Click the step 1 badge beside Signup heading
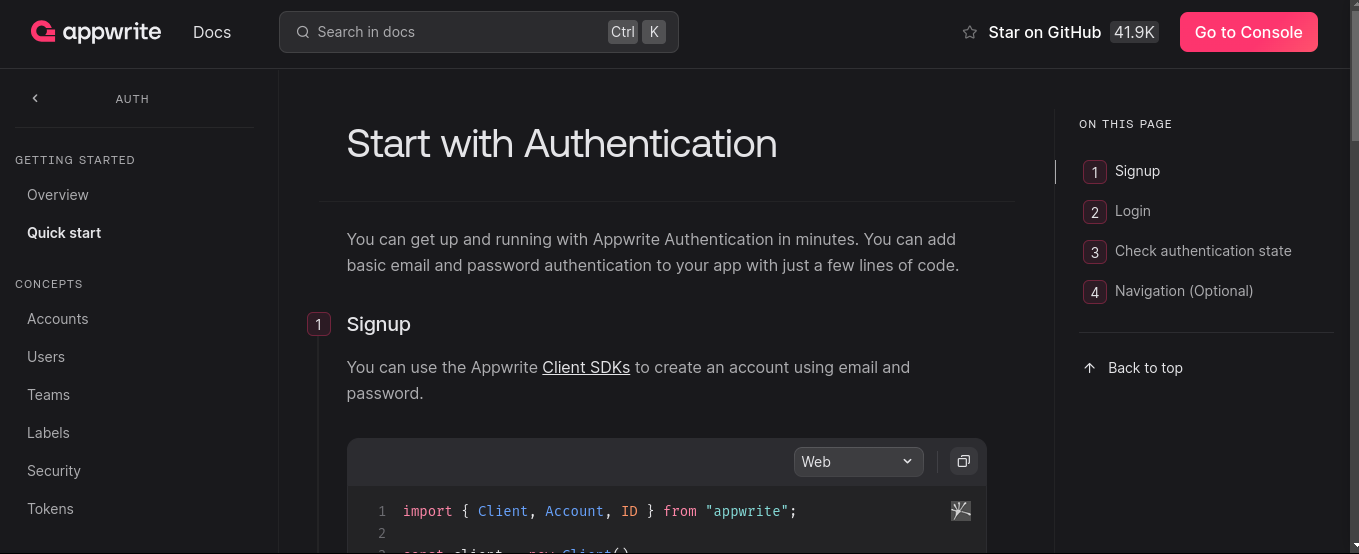1359x554 pixels. pos(319,324)
